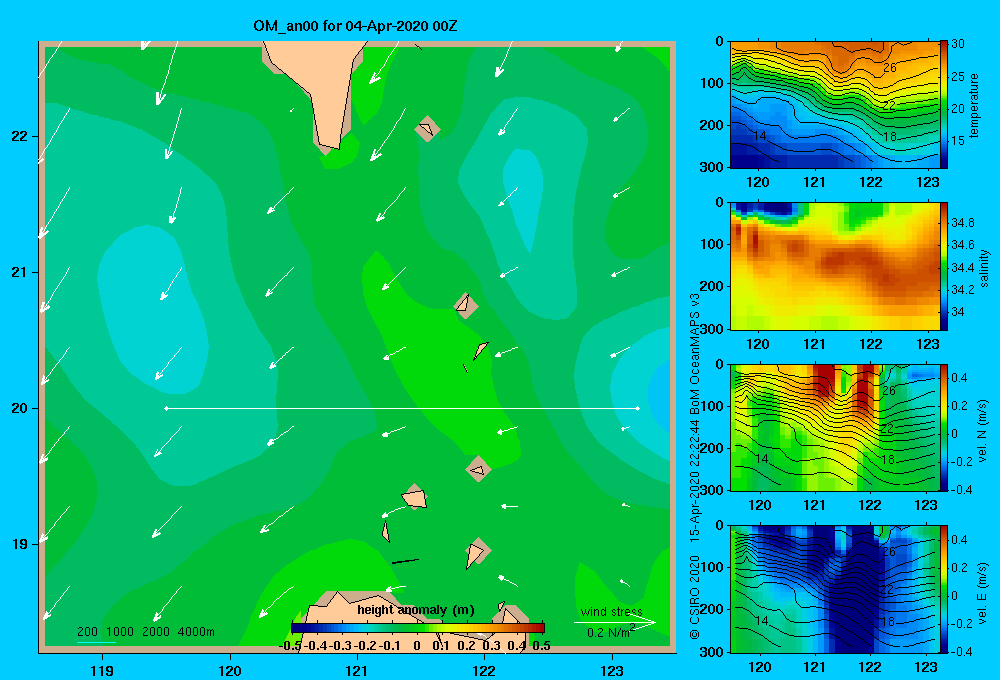Click longitude "123" on main map axis
Screen dimensions: 1000x680
click(612, 670)
